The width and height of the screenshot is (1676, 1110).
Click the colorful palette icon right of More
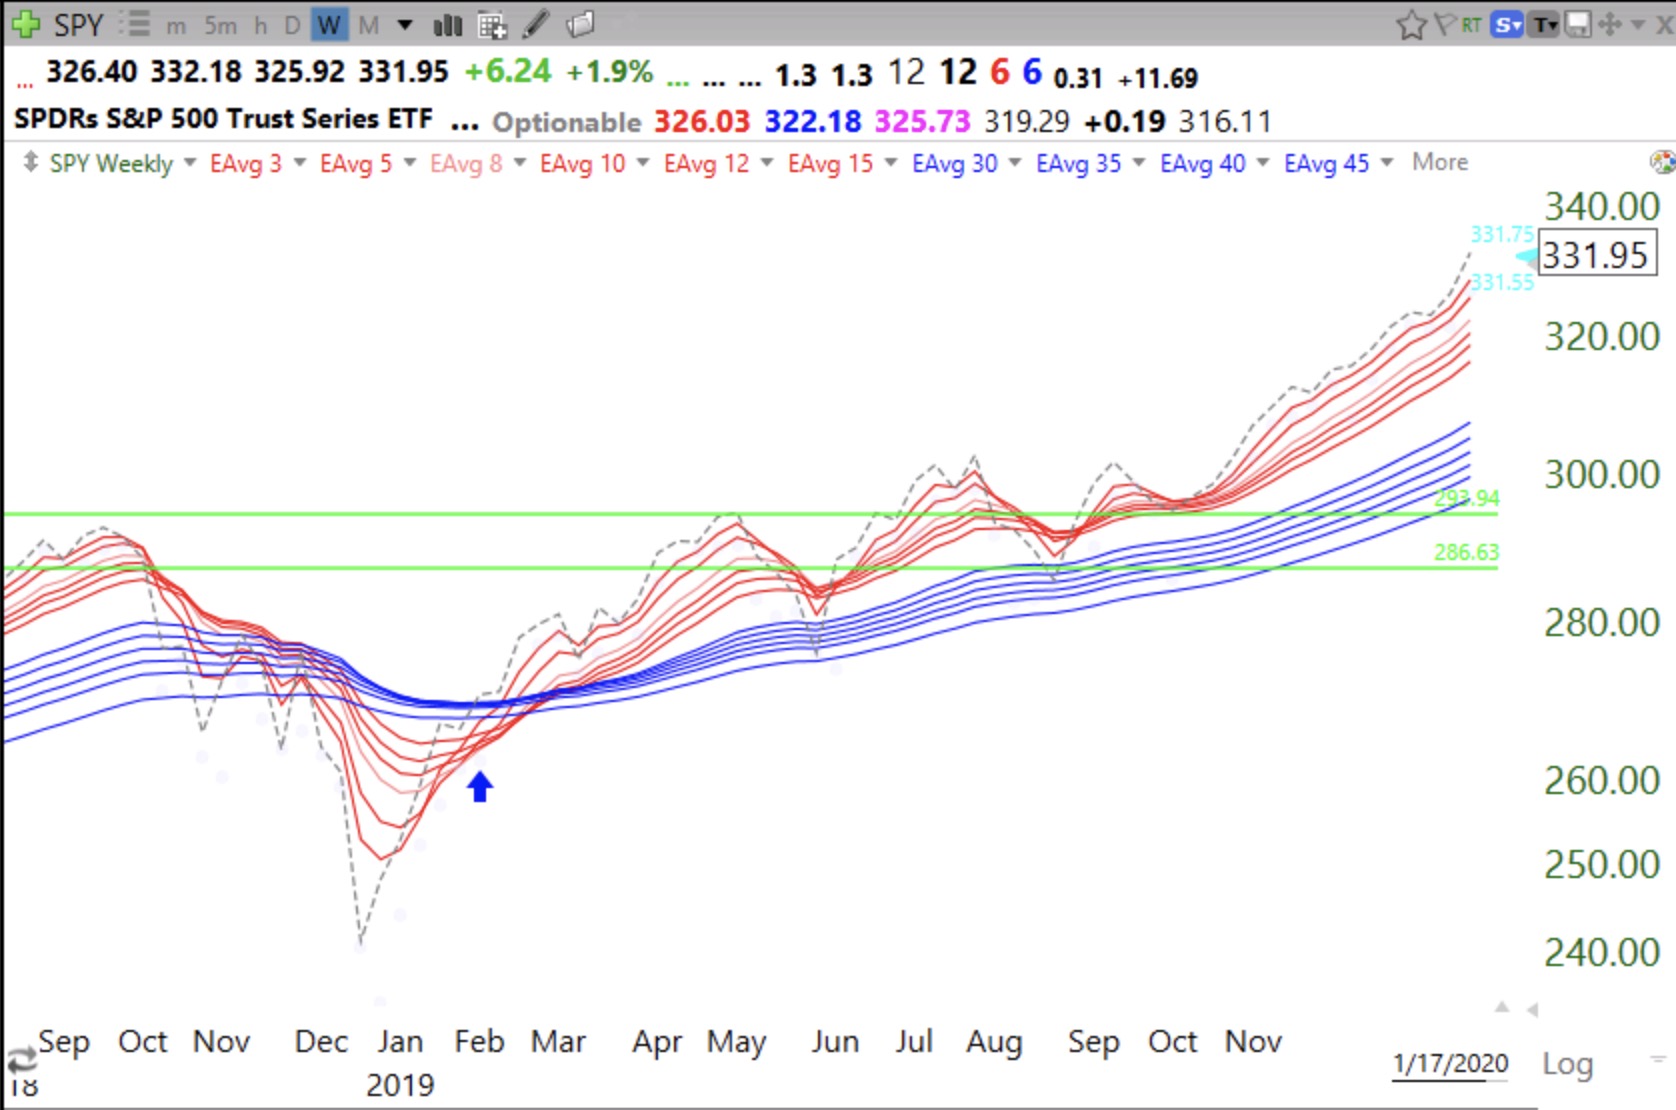pyautogui.click(x=1662, y=162)
